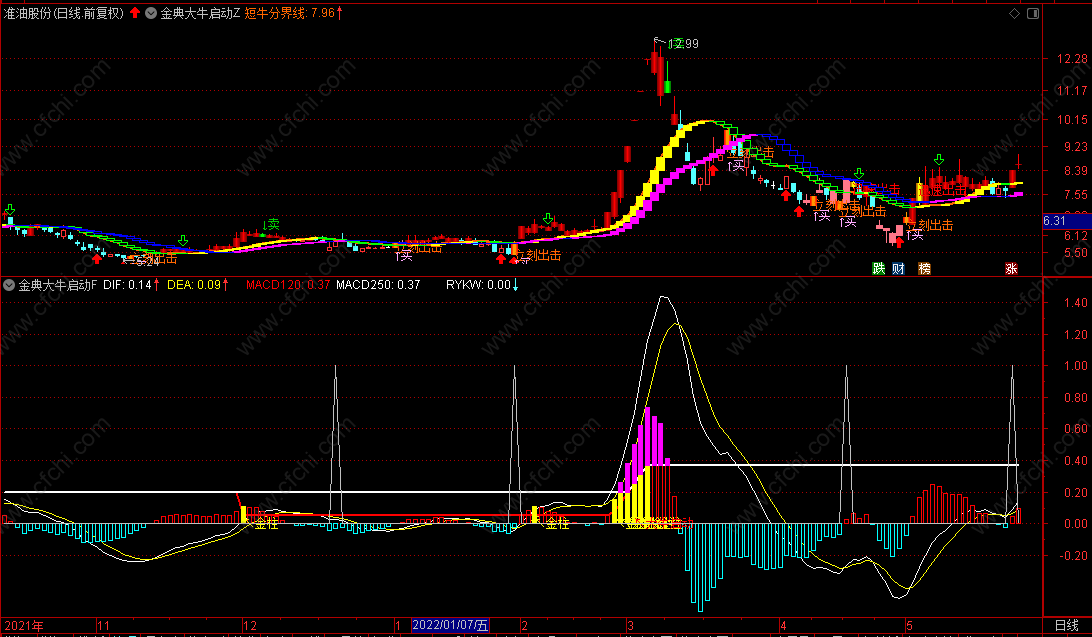Click the 2022/01/07/五 date marker
Viewport: 1092px width, 637px height.
450,625
